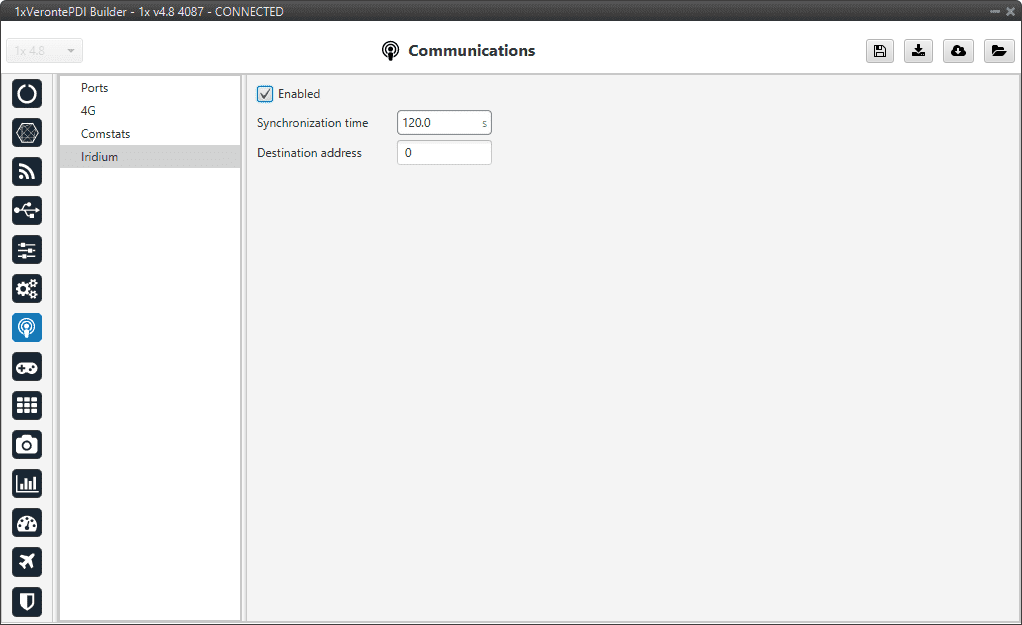Uncheck the Enabled checkbox
This screenshot has height=625, width=1022.
(x=265, y=94)
